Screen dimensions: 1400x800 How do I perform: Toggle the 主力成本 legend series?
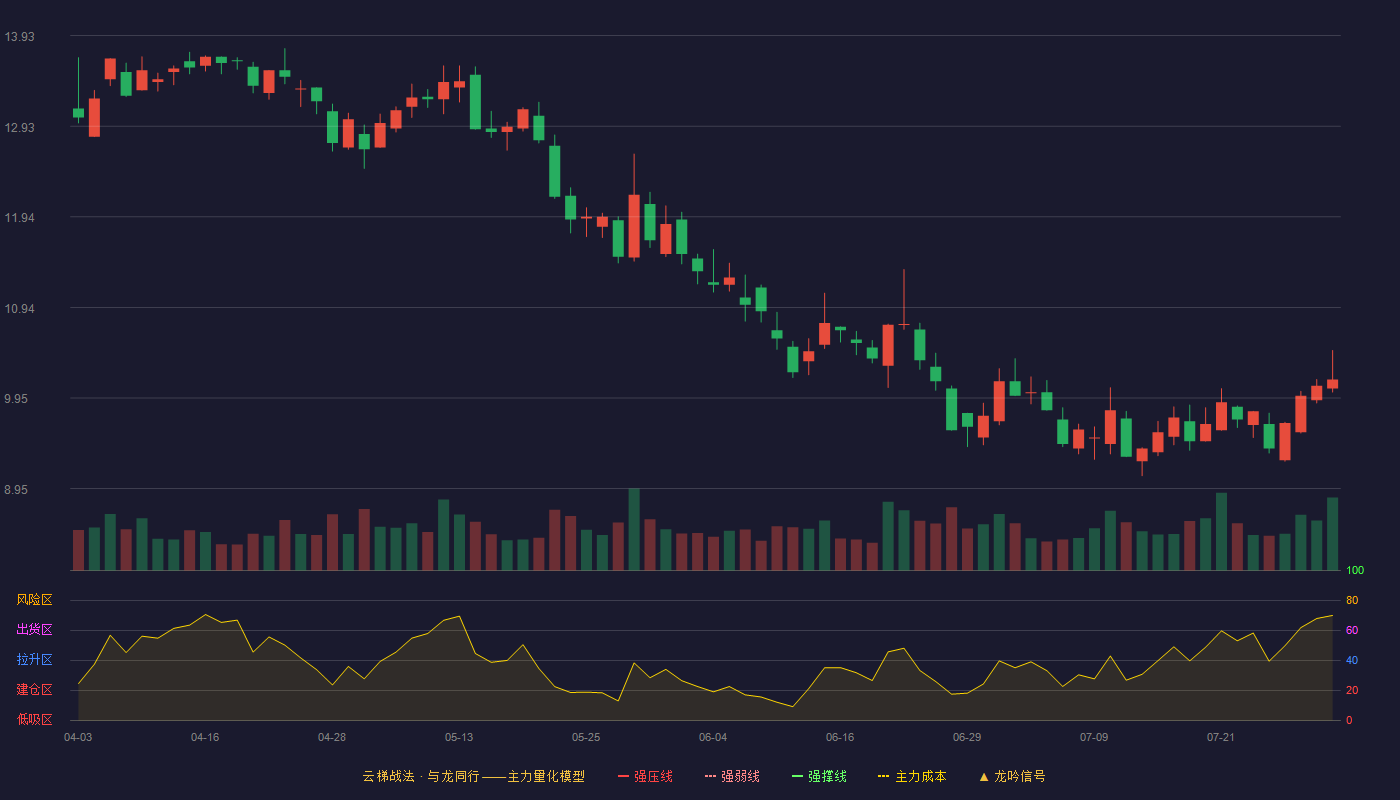pyautogui.click(x=912, y=776)
